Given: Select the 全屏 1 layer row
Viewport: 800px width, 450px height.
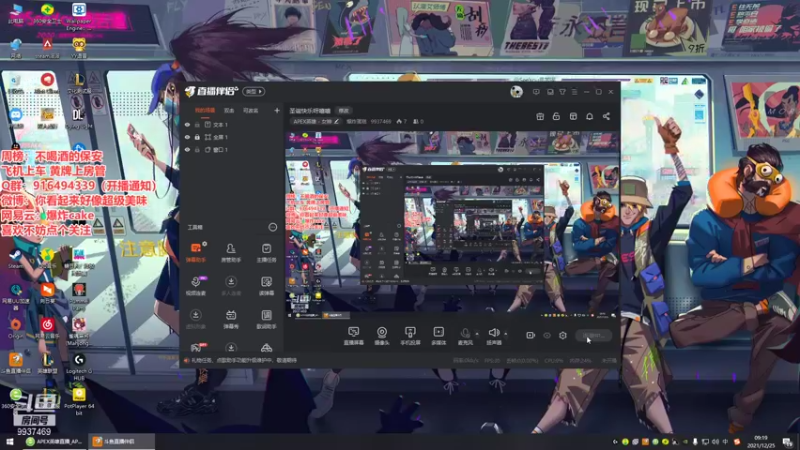Looking at the screenshot, I should coord(232,137).
